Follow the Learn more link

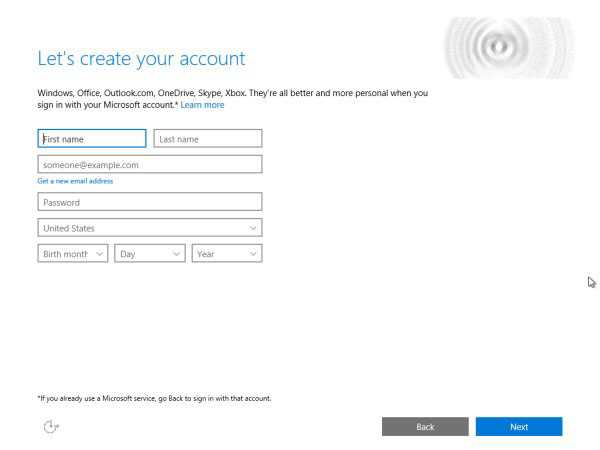(202, 105)
